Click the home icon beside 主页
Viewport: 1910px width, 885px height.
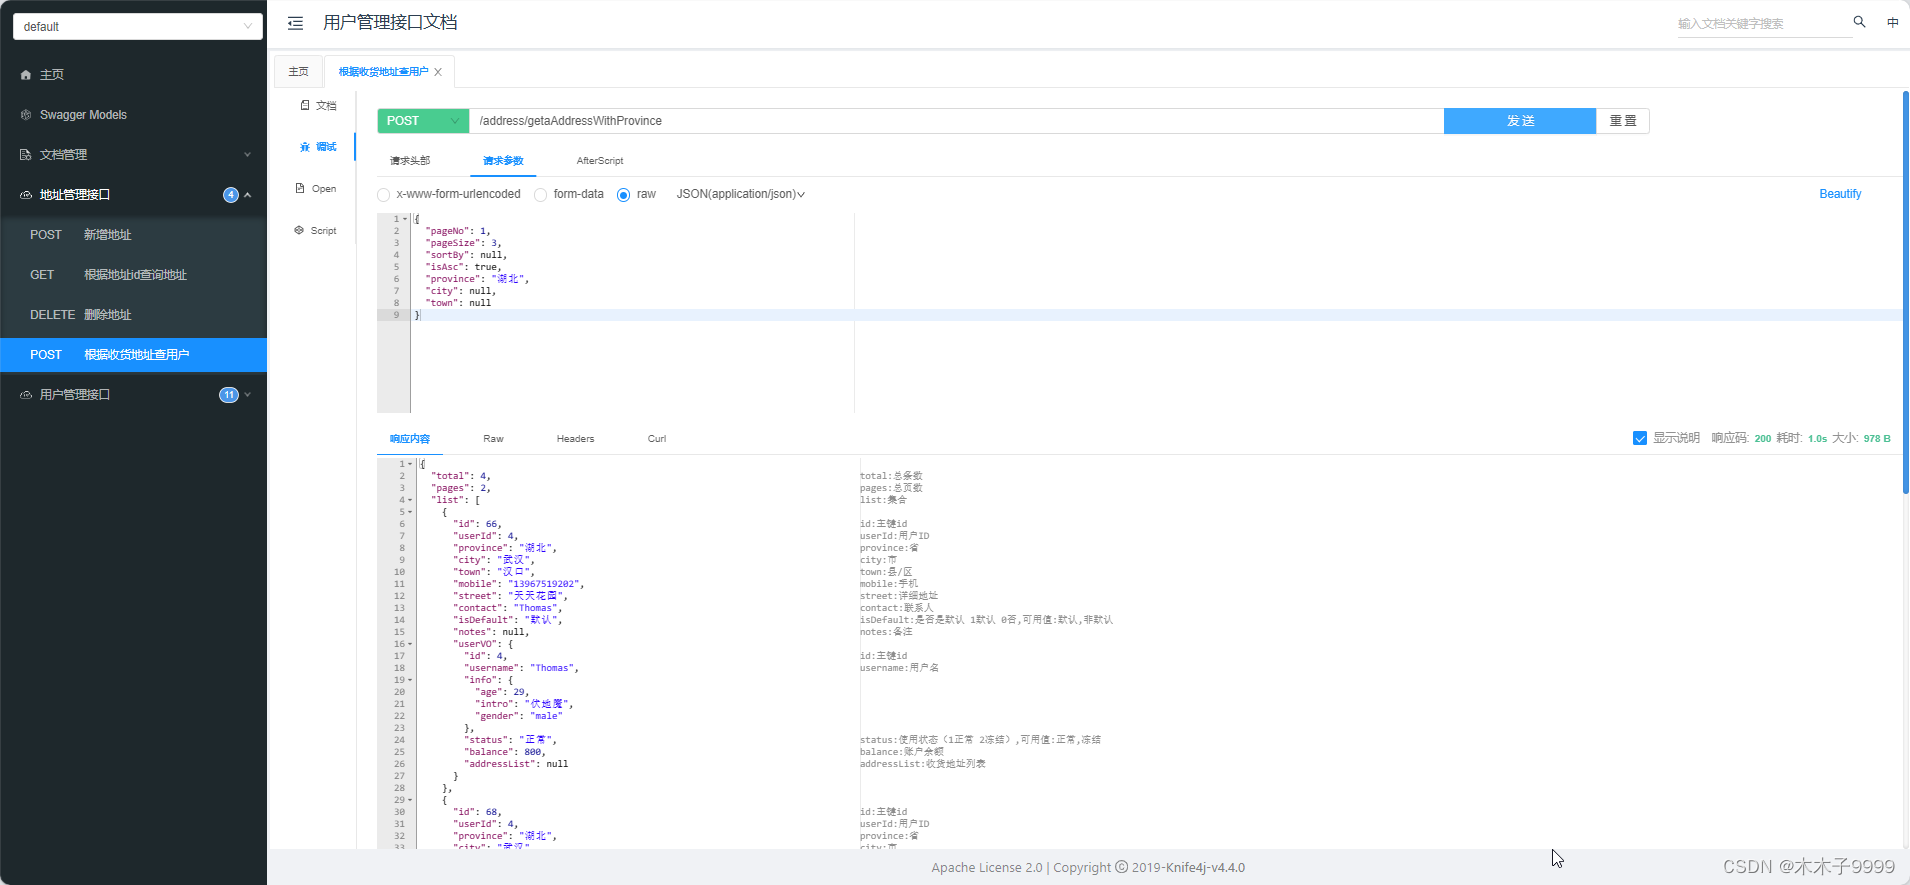[26, 75]
